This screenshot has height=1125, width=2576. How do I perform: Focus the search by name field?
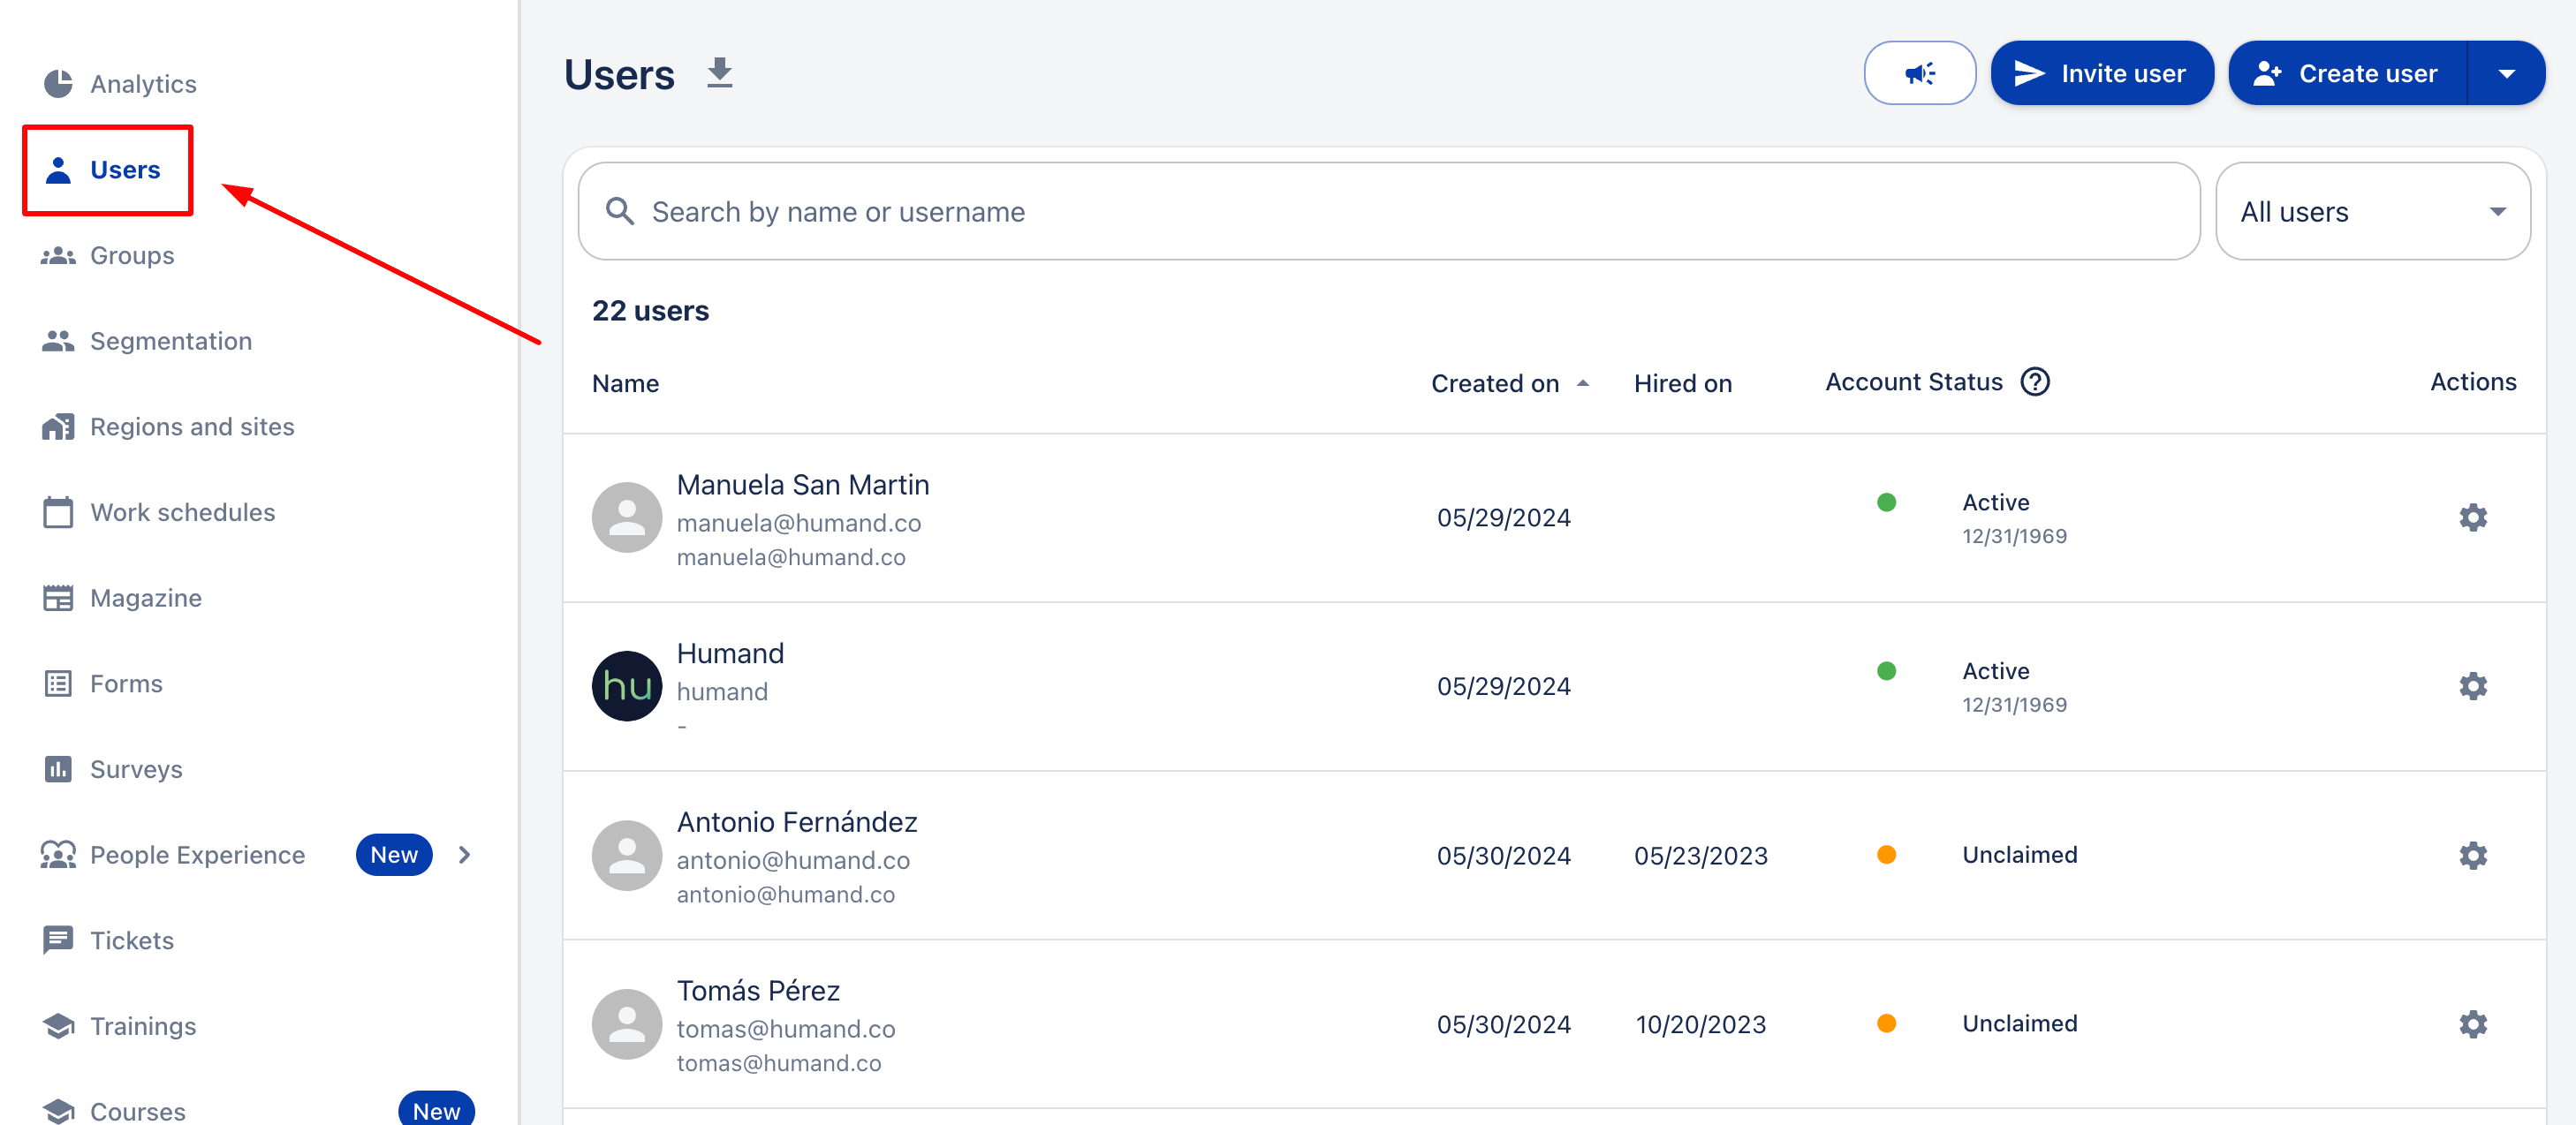(x=1388, y=212)
